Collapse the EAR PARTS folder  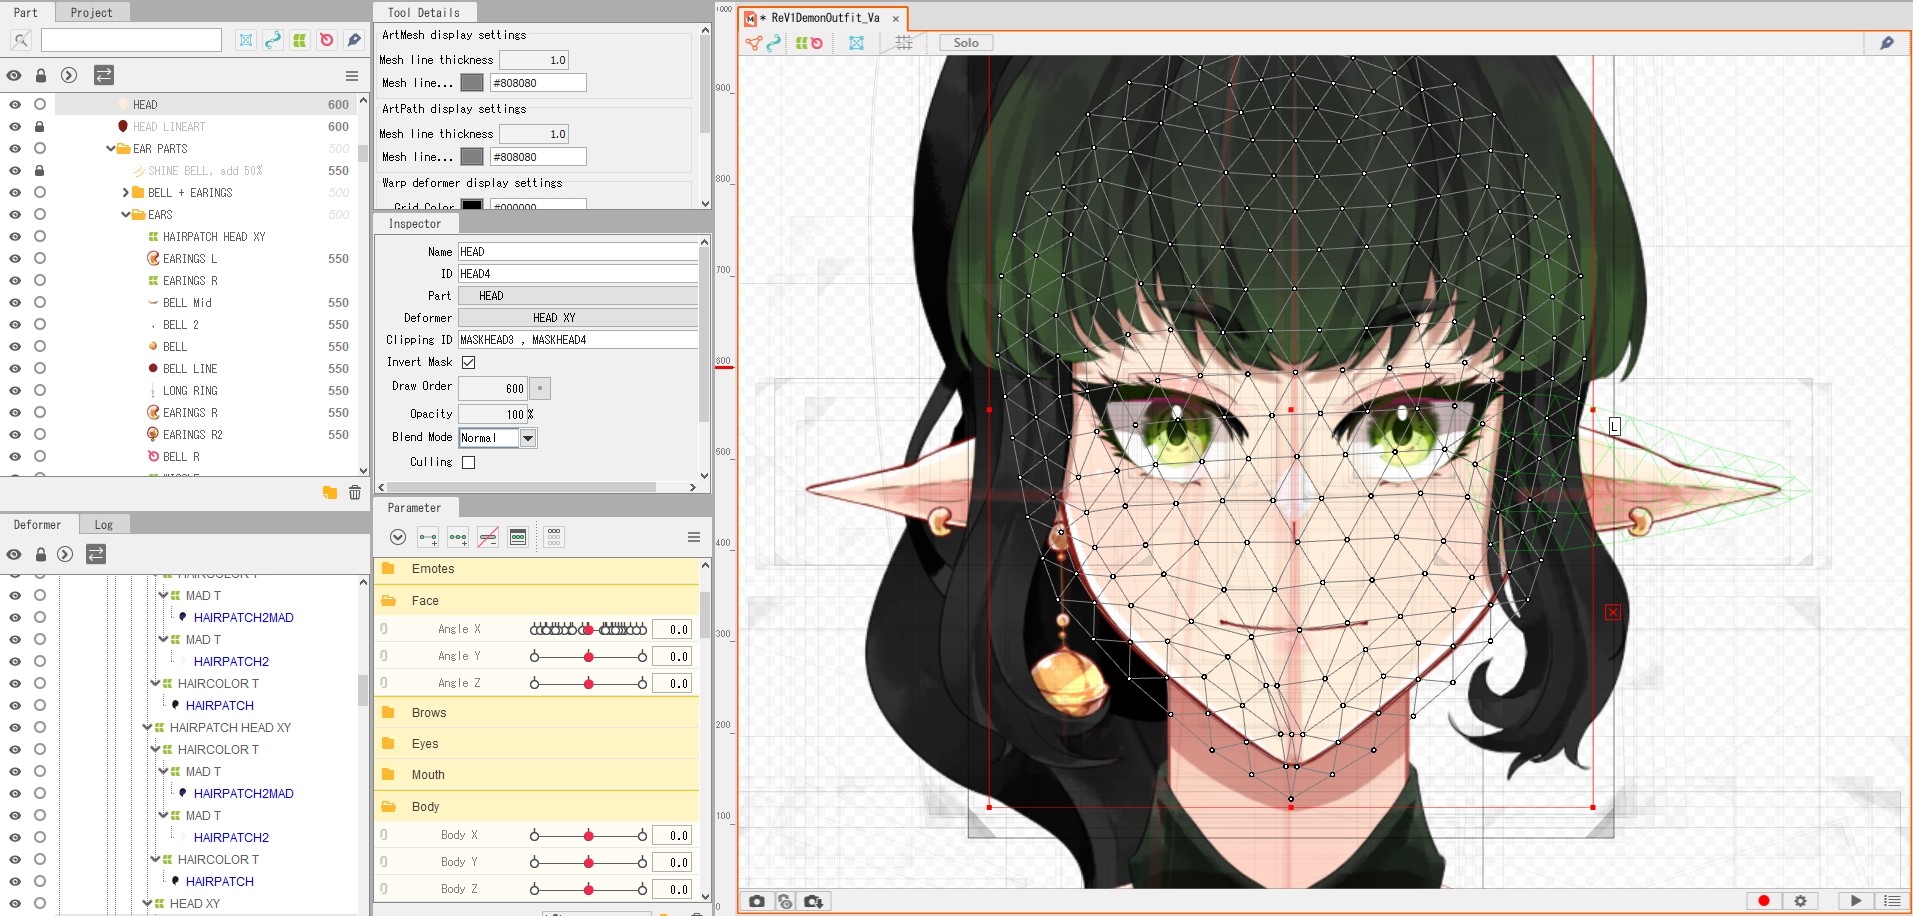111,149
